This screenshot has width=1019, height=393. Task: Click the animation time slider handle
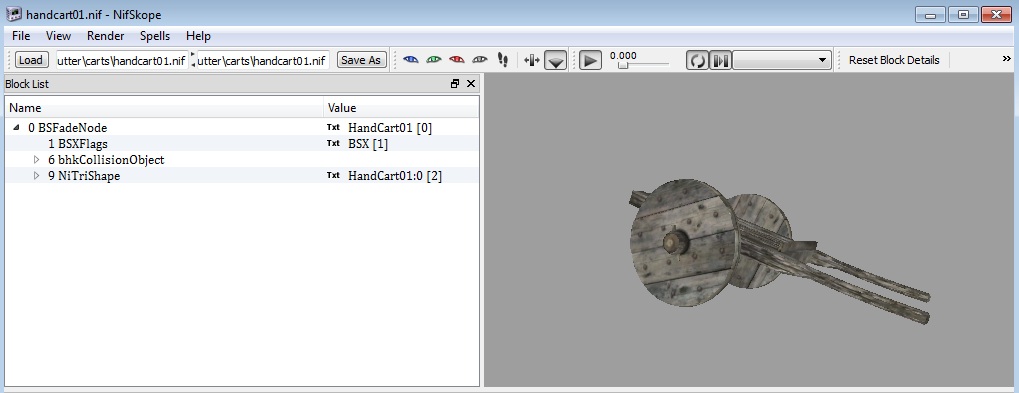coord(623,65)
